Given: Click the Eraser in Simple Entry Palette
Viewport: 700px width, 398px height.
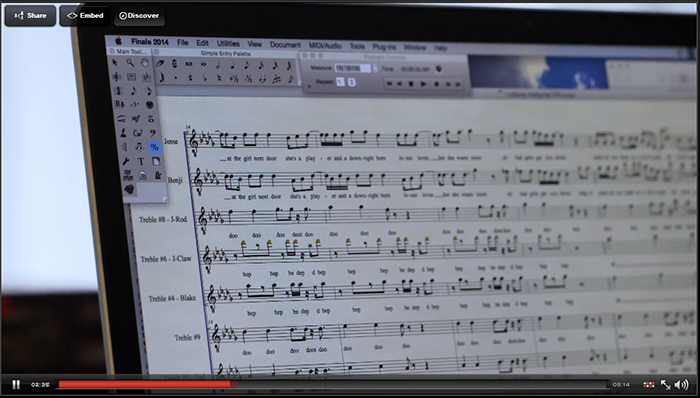Looking at the screenshot, I should [160, 64].
